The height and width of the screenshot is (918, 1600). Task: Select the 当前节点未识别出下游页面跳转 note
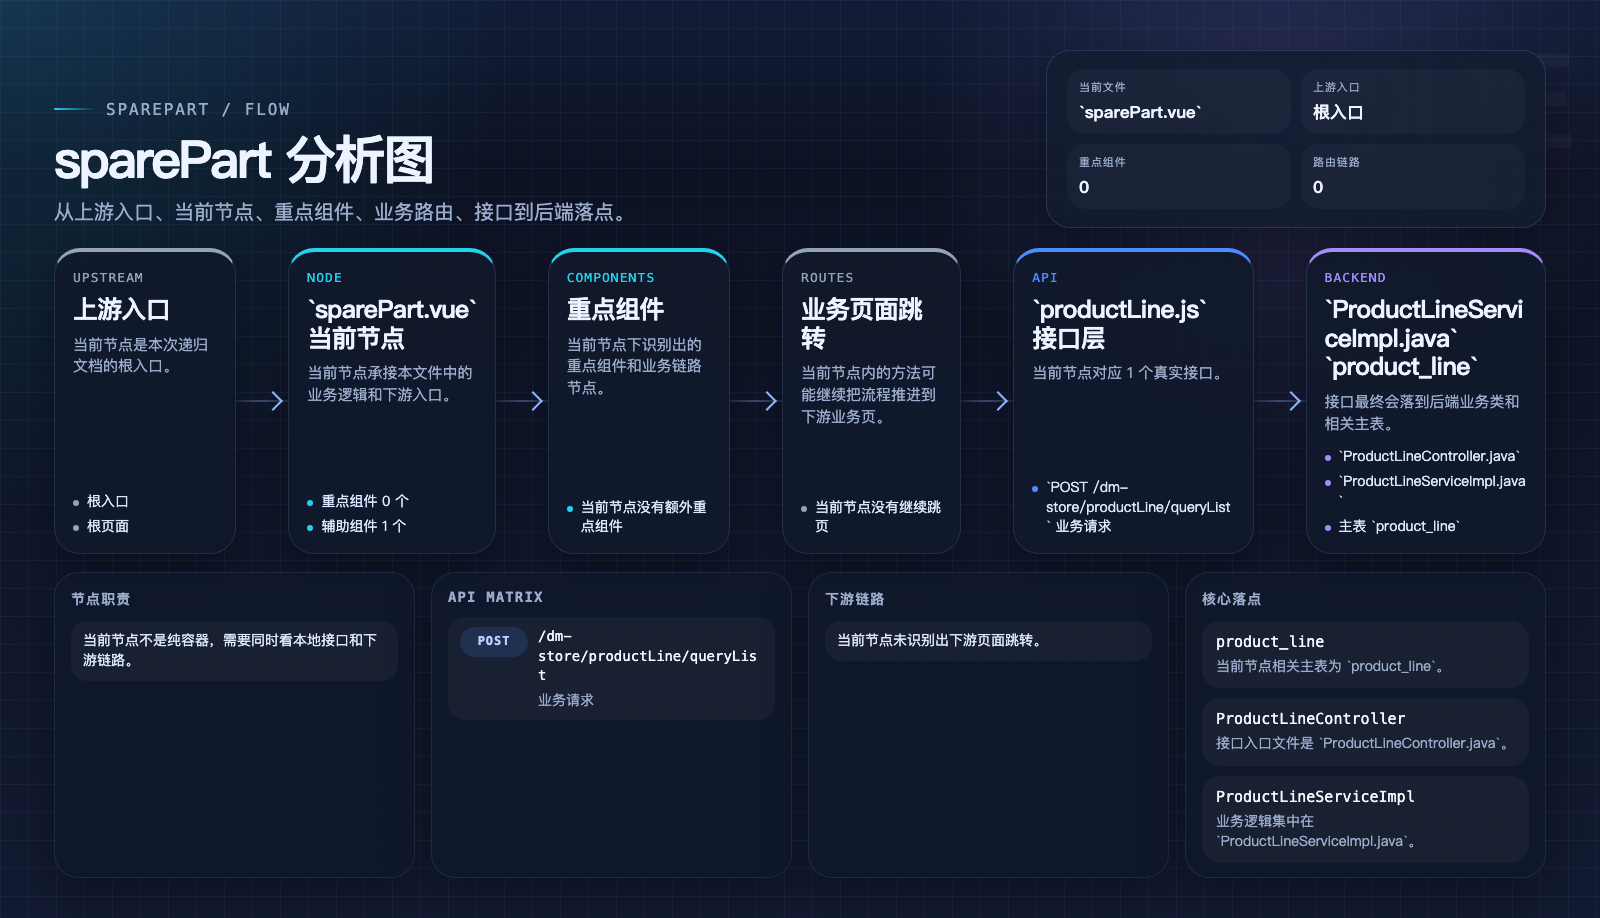988,640
